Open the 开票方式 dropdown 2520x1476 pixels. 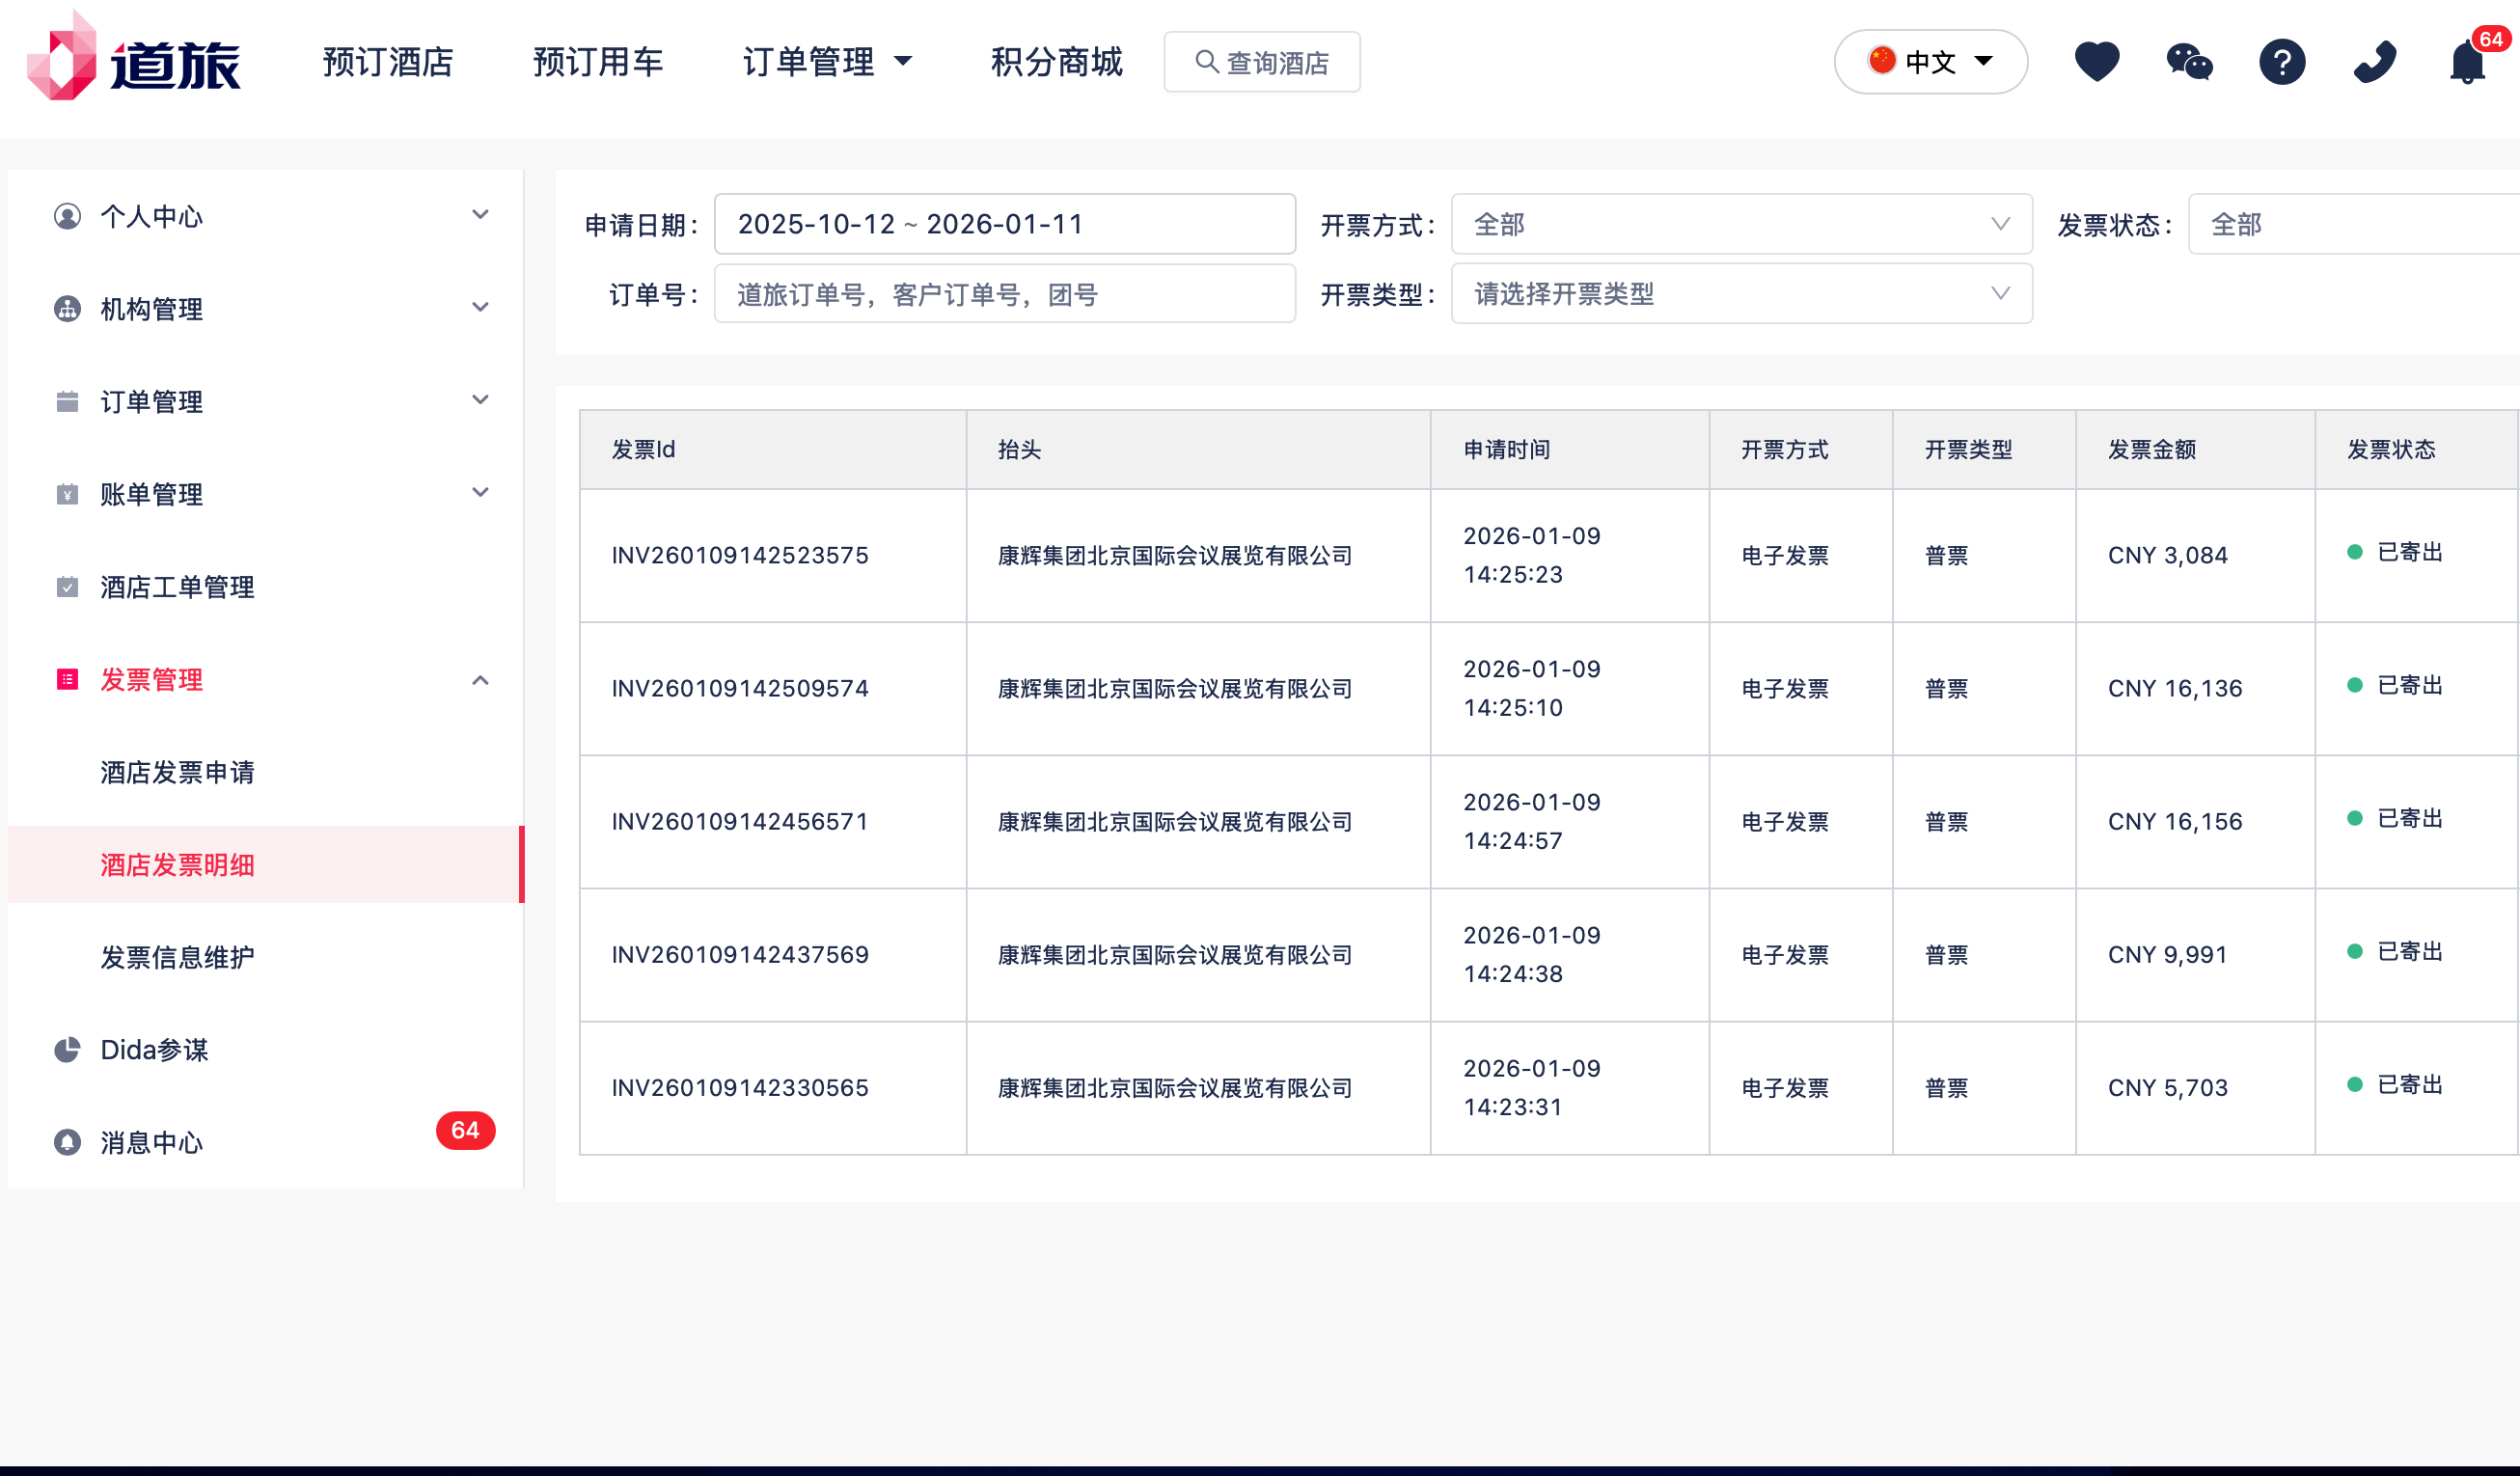[x=1740, y=224]
